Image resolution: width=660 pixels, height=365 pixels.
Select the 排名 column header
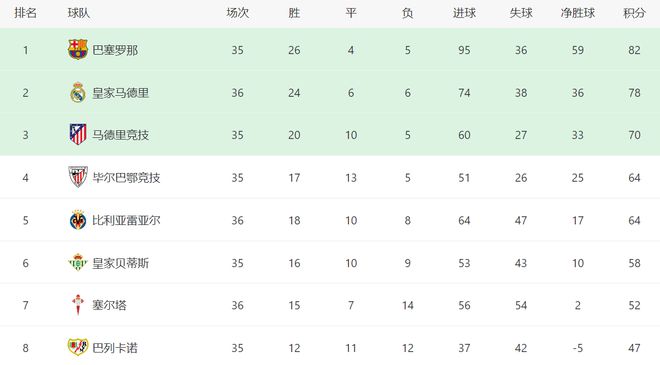pyautogui.click(x=25, y=13)
